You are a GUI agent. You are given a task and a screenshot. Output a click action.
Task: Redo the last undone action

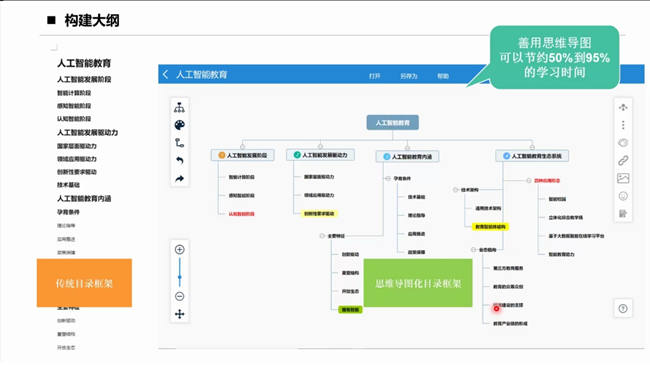(x=179, y=179)
